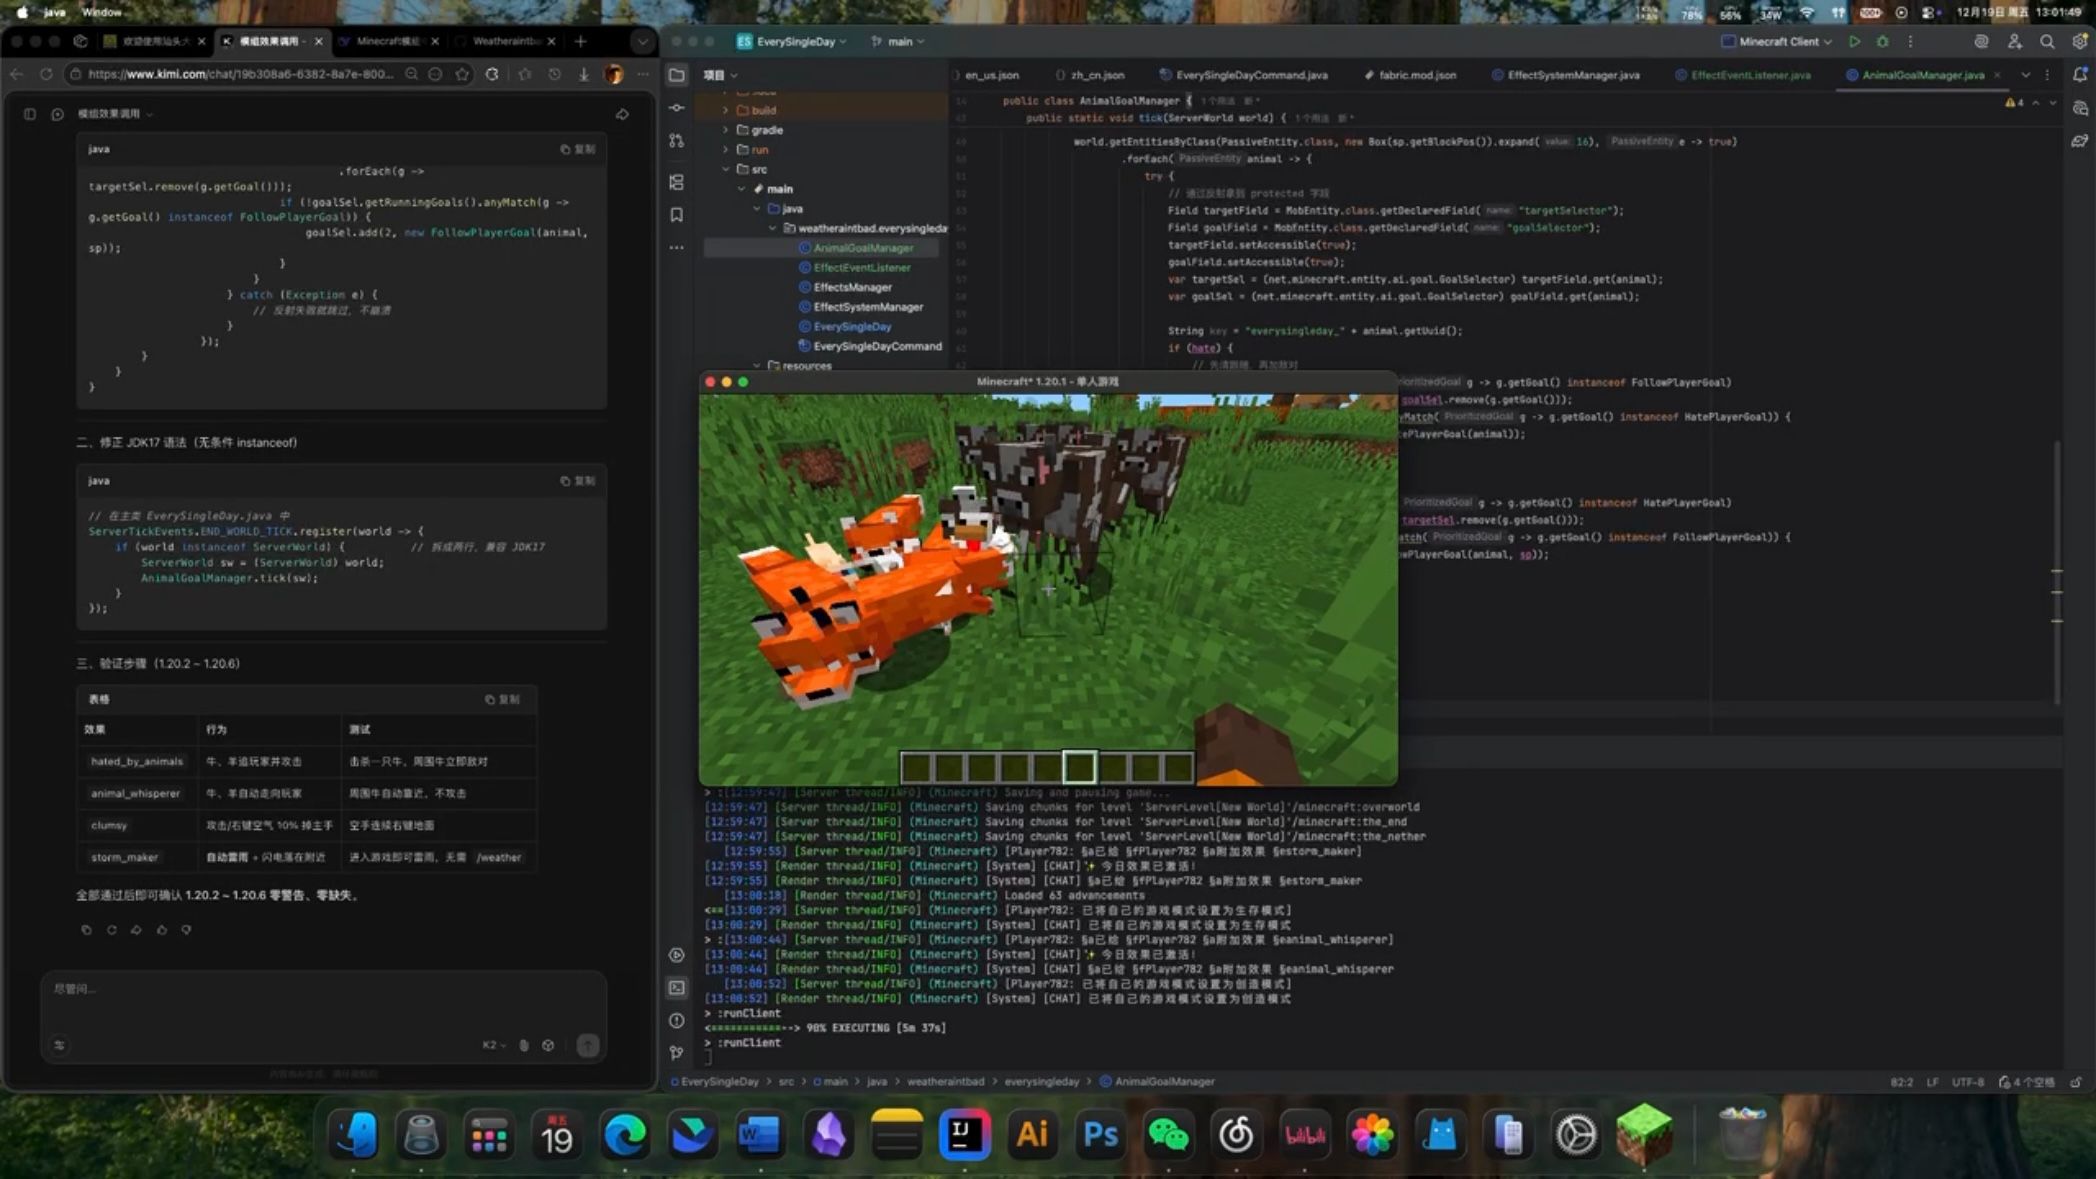Open the main branch dropdown
Screen dimensions: 2096x1179
[x=898, y=42]
